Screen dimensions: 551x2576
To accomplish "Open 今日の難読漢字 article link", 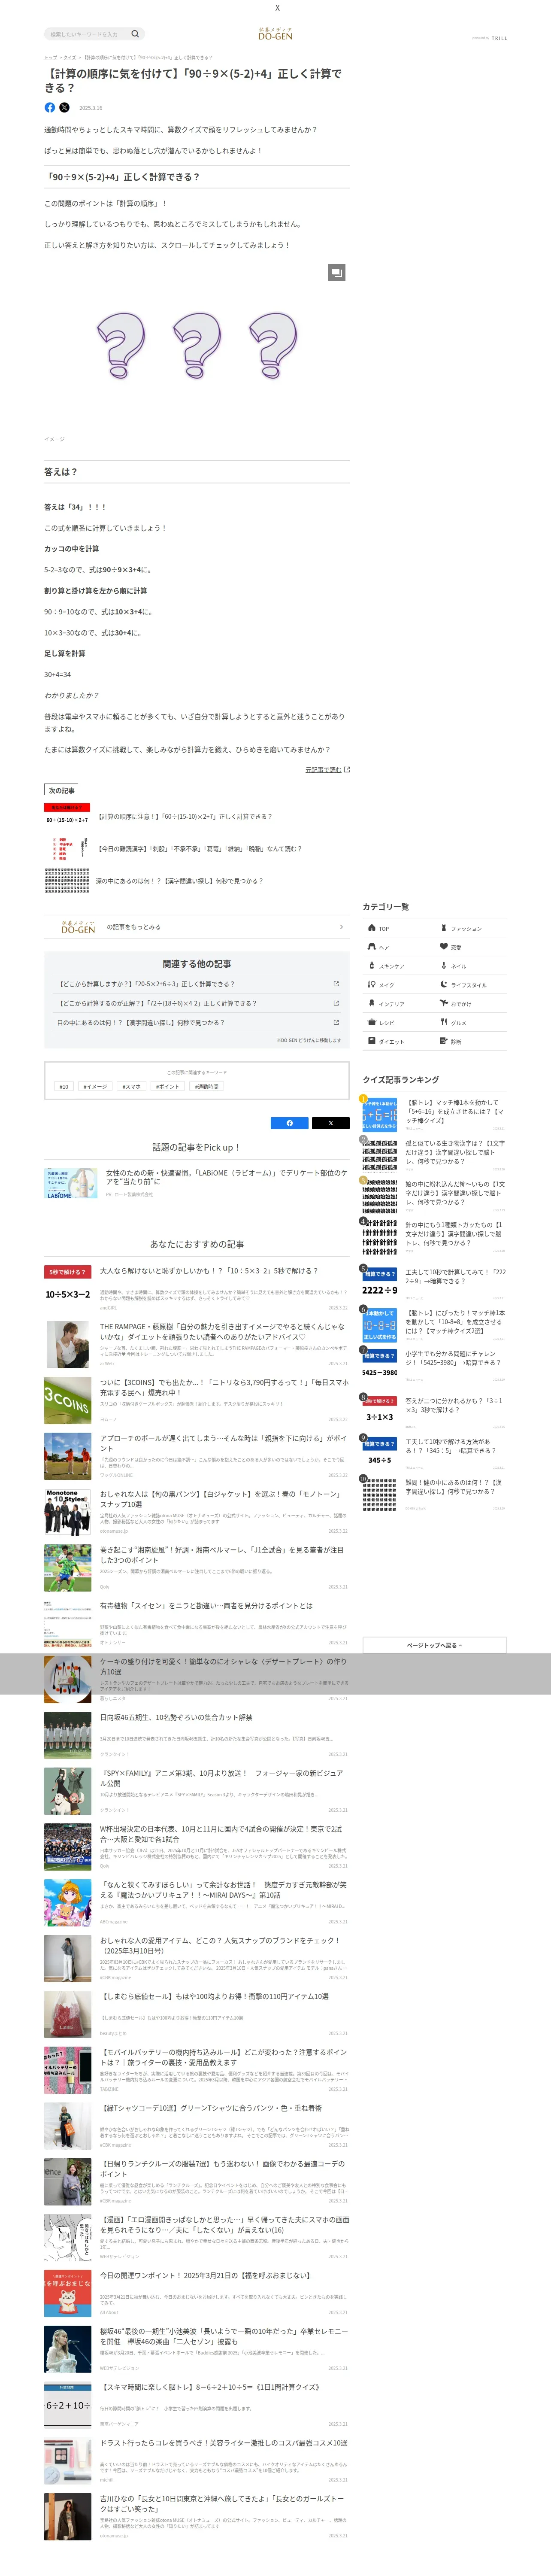I will click(x=200, y=848).
